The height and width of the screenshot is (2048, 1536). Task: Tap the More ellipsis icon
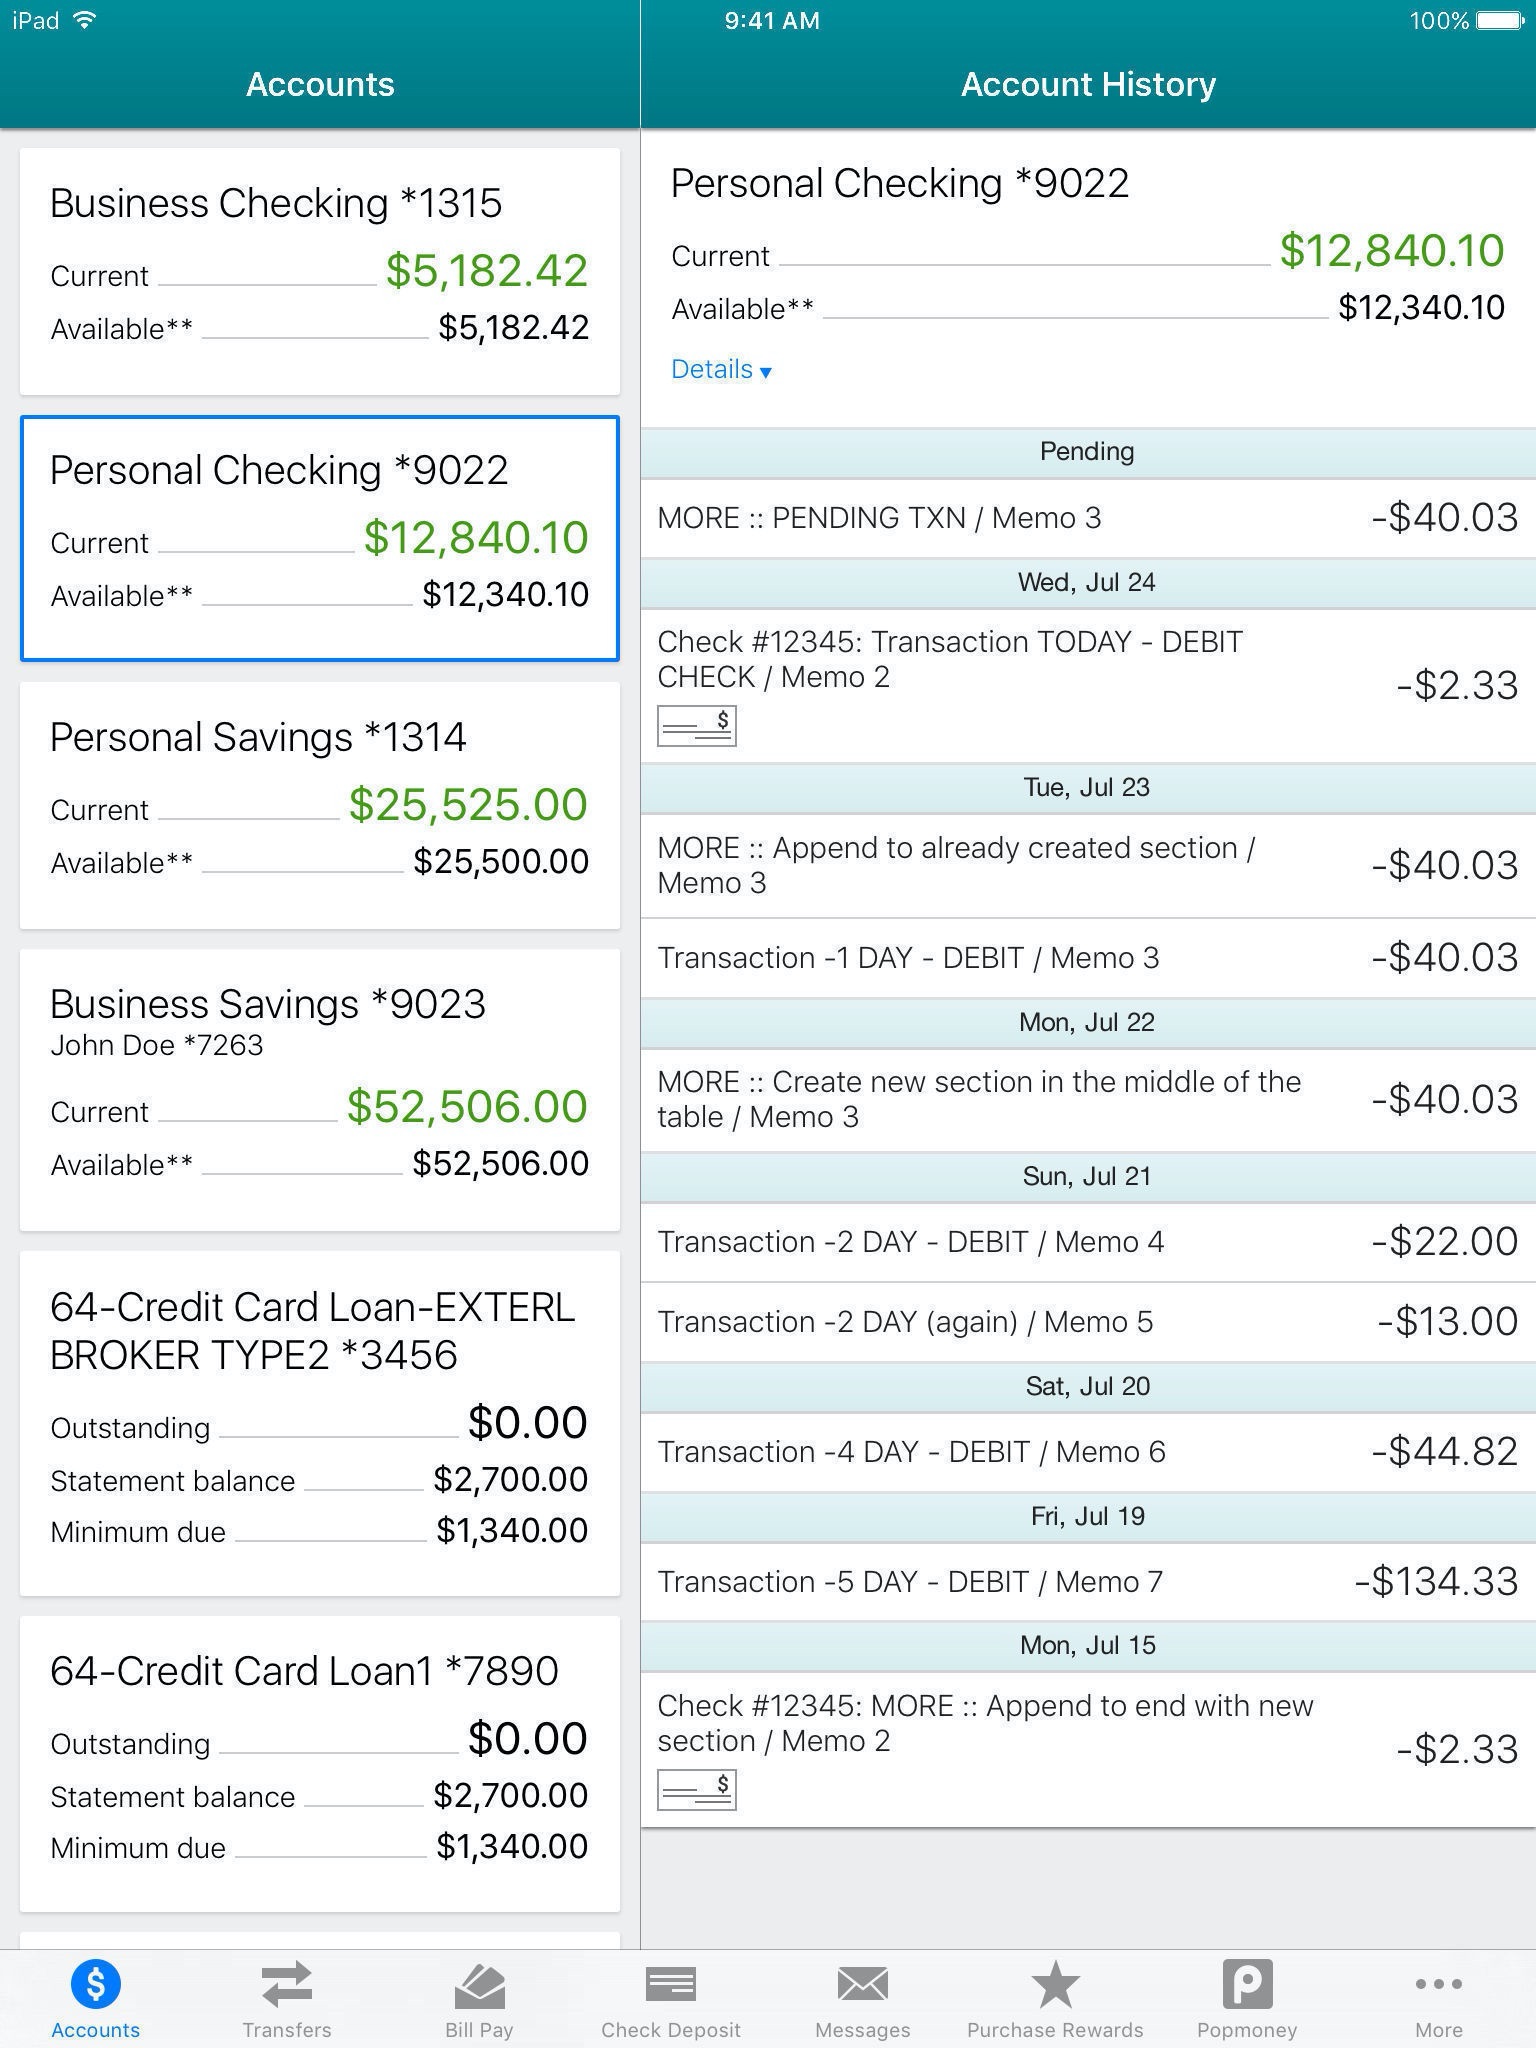click(x=1438, y=1985)
